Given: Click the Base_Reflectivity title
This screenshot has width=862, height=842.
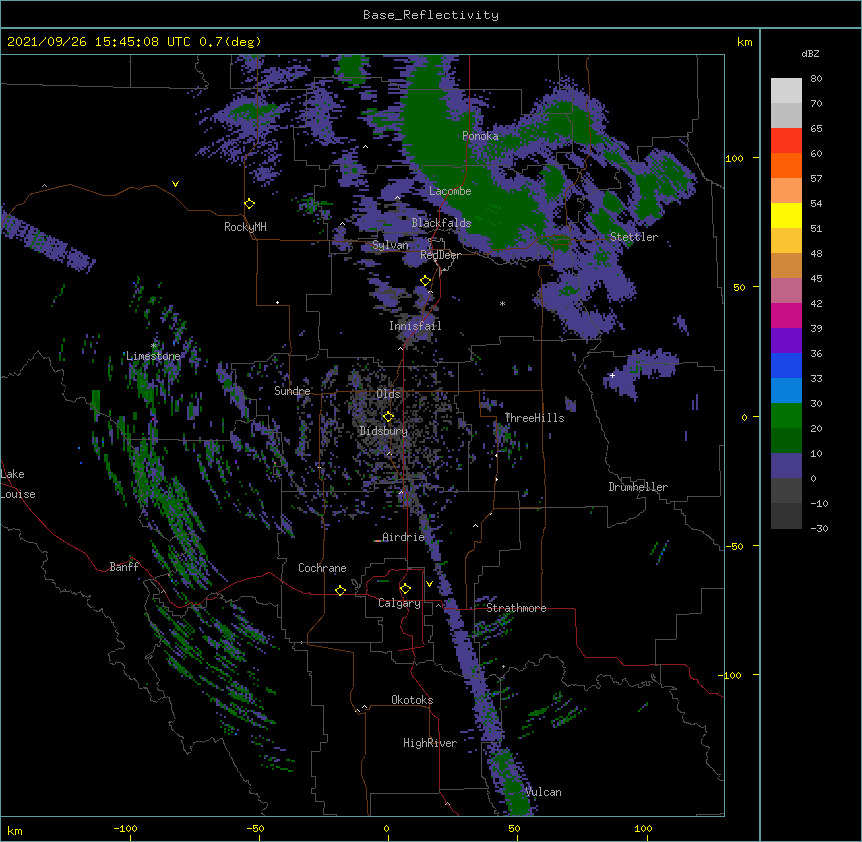Looking at the screenshot, I should tap(431, 15).
